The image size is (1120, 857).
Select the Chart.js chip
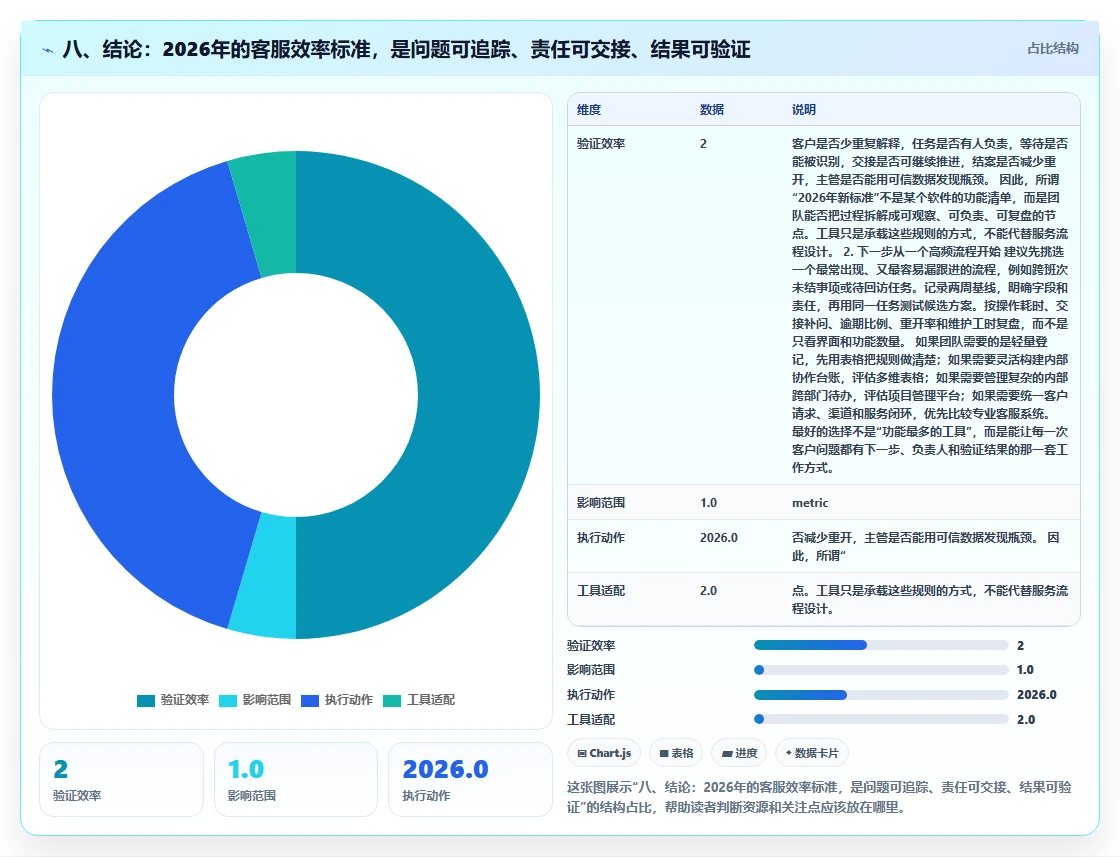(604, 753)
